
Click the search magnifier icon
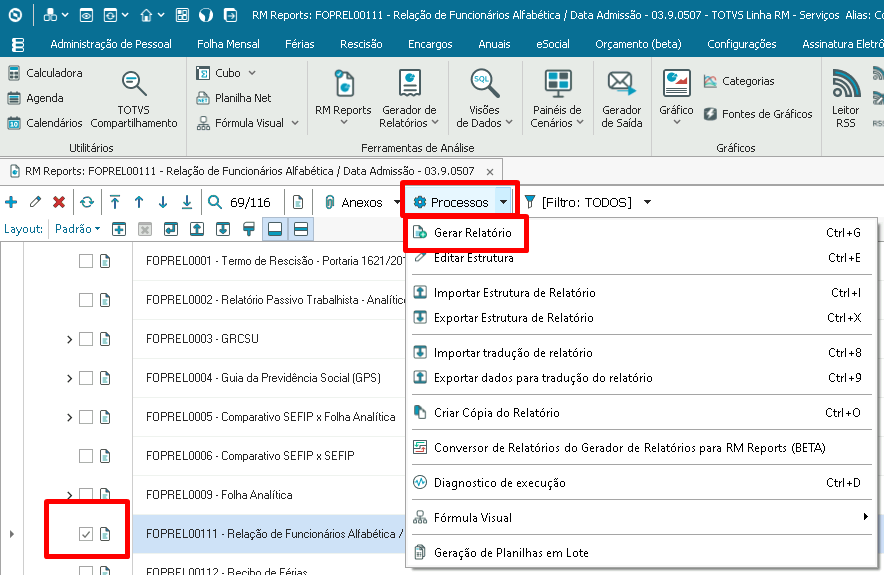click(x=215, y=202)
